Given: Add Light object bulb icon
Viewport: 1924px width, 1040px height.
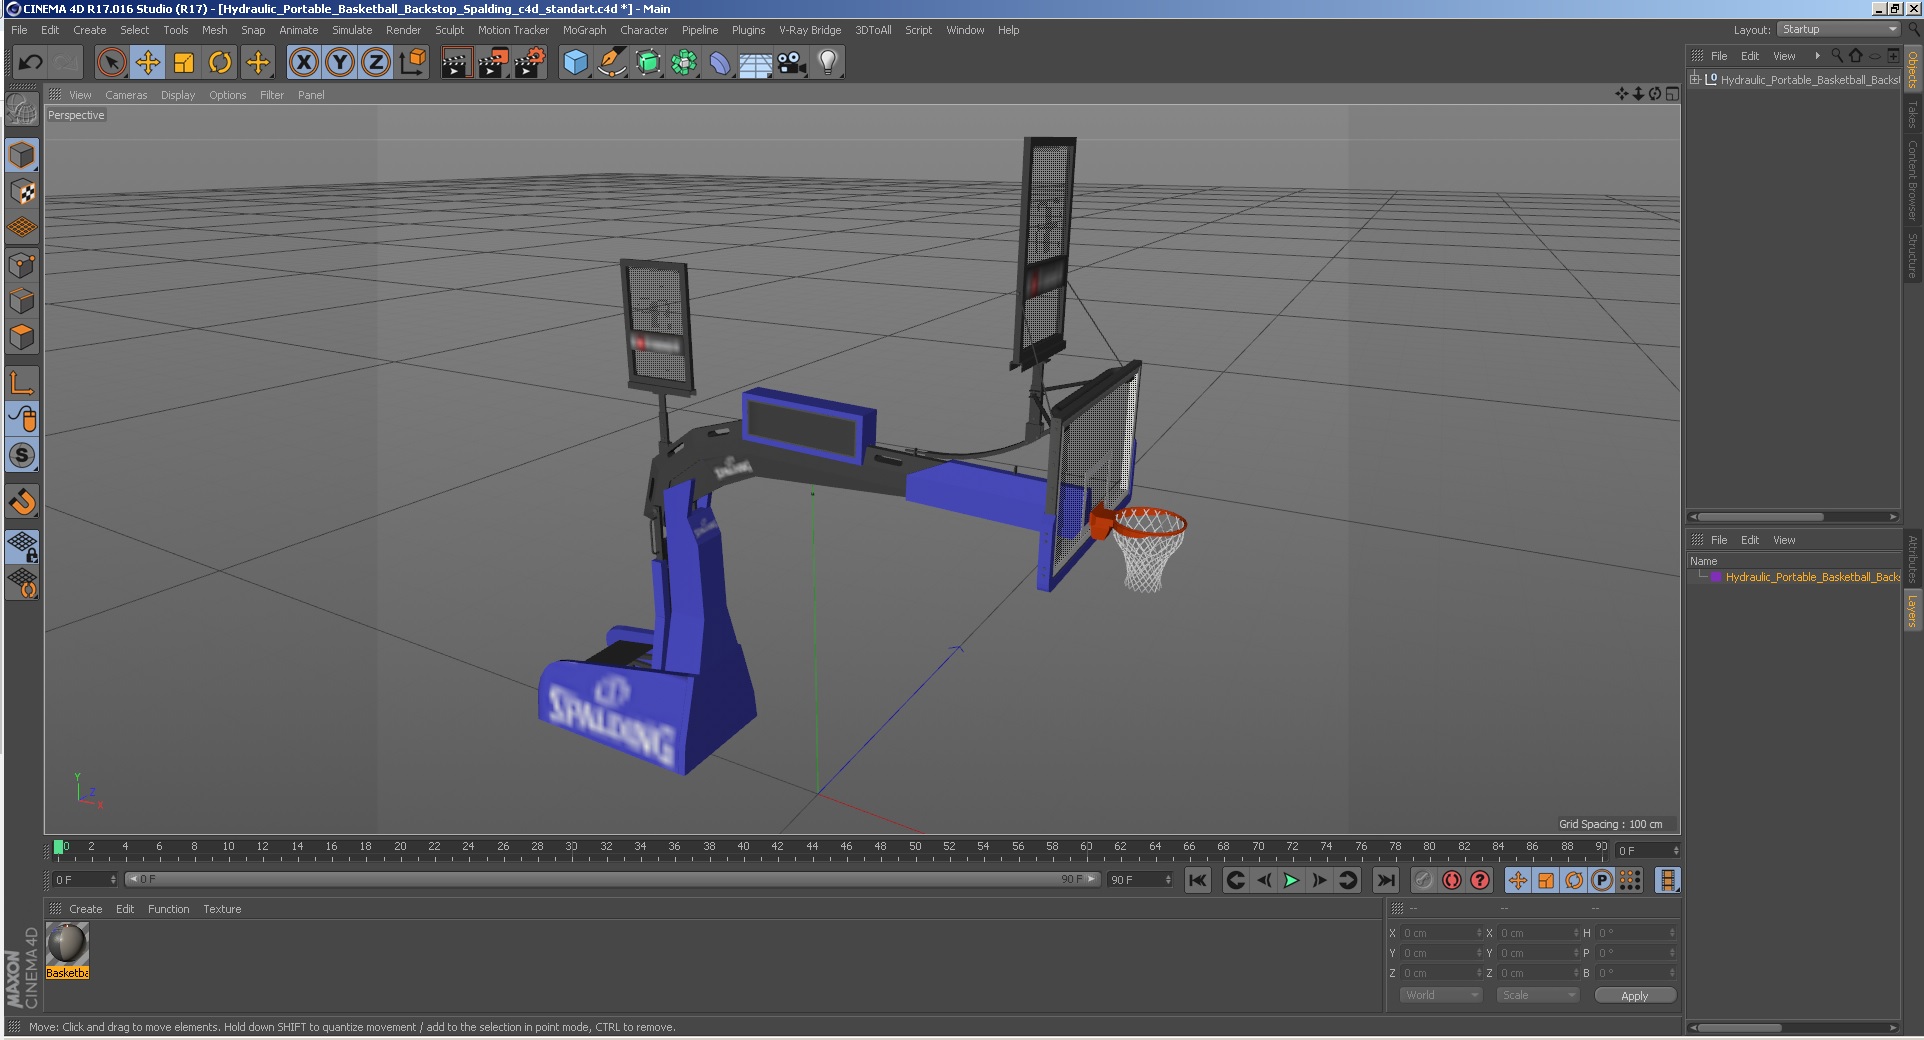Looking at the screenshot, I should tap(828, 63).
